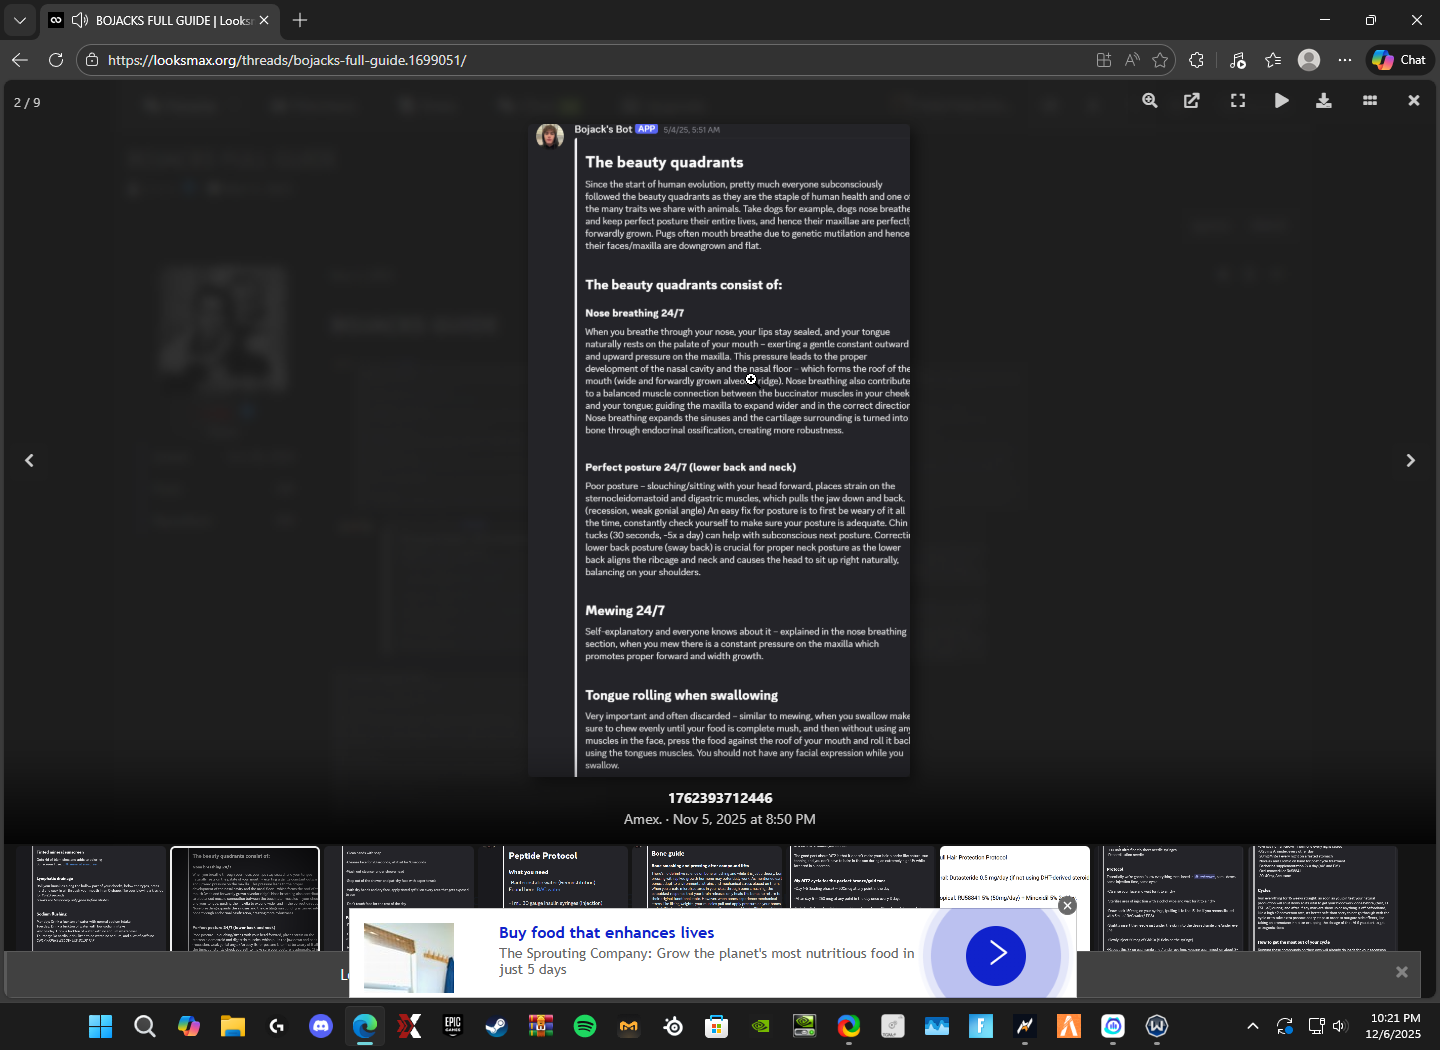Open Logitech G HUB from taskbar
Viewport: 1440px width, 1050px height.
click(277, 1026)
